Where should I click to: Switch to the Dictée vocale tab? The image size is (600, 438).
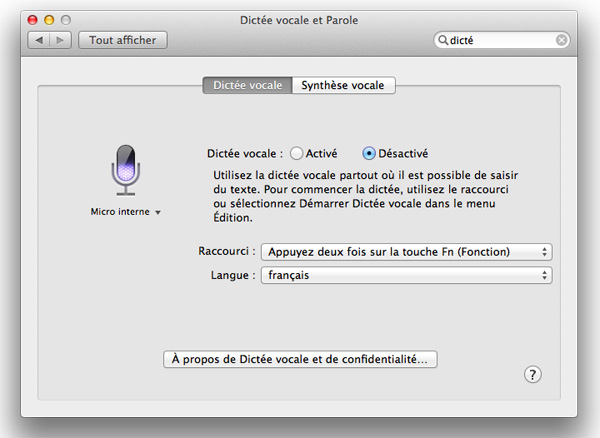point(248,86)
